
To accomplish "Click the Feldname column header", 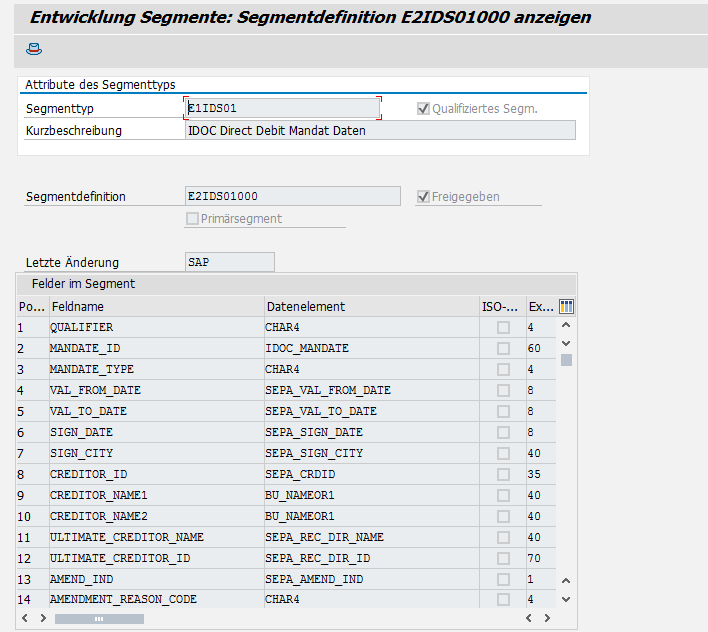I will tap(156, 307).
